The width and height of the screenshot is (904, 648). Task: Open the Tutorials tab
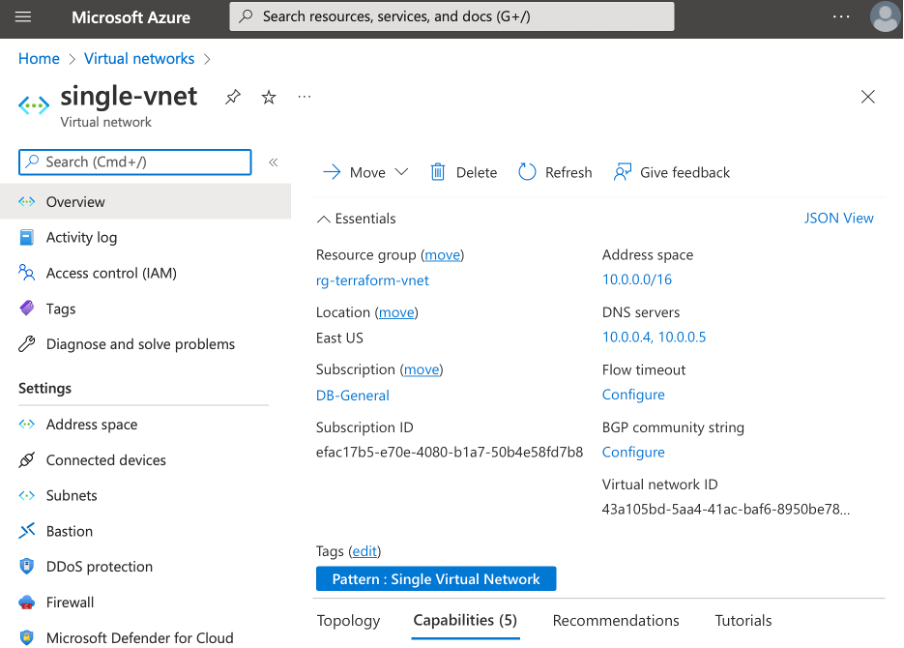(x=743, y=621)
